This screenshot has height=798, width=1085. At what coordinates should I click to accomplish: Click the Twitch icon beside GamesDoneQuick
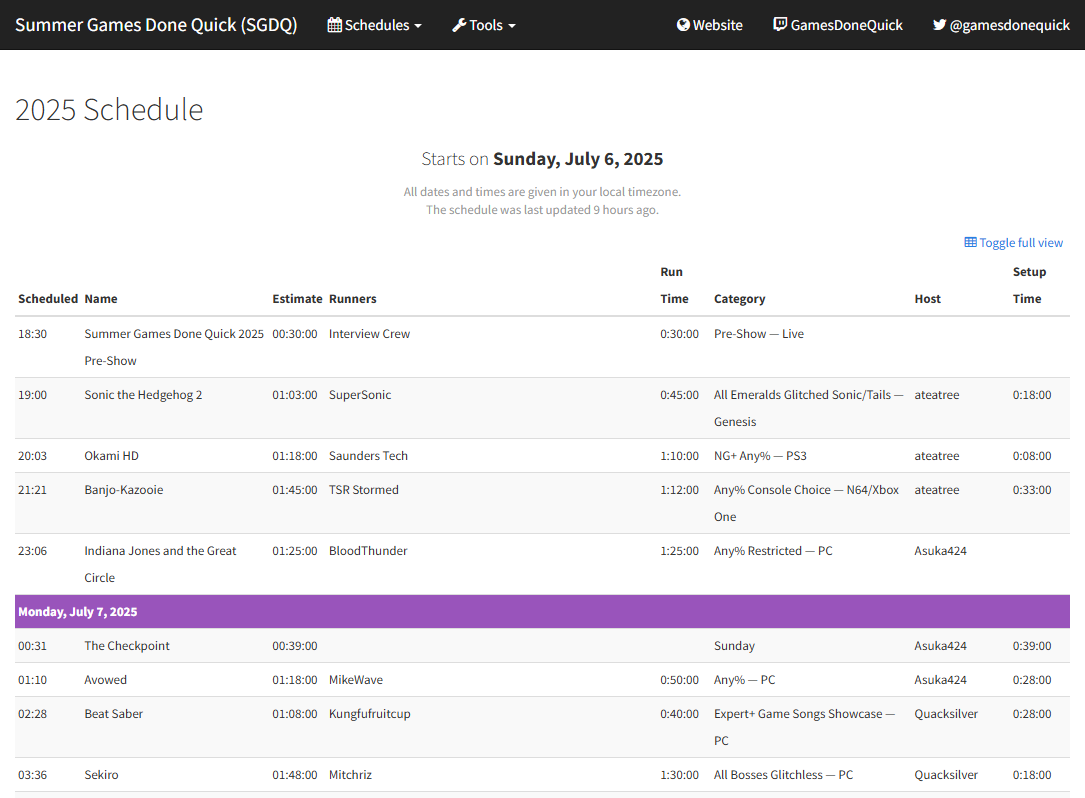[780, 25]
